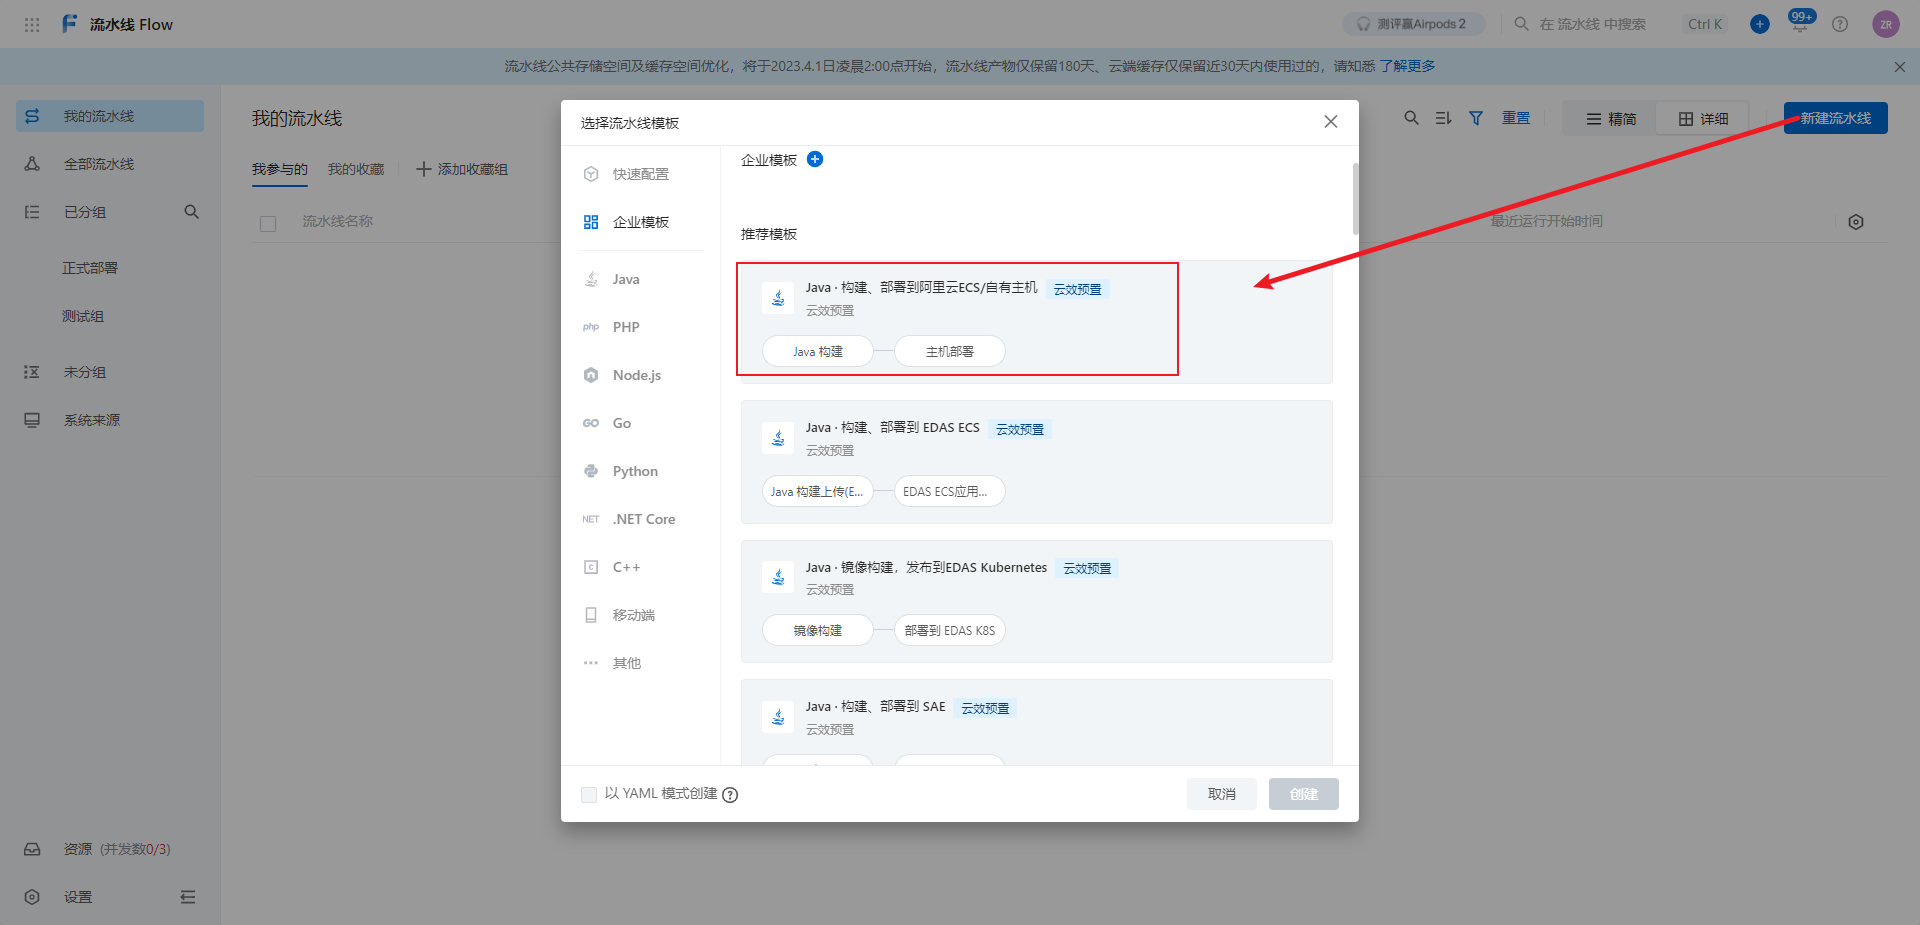
Task: Click YAML mode help question icon
Action: pyautogui.click(x=730, y=795)
